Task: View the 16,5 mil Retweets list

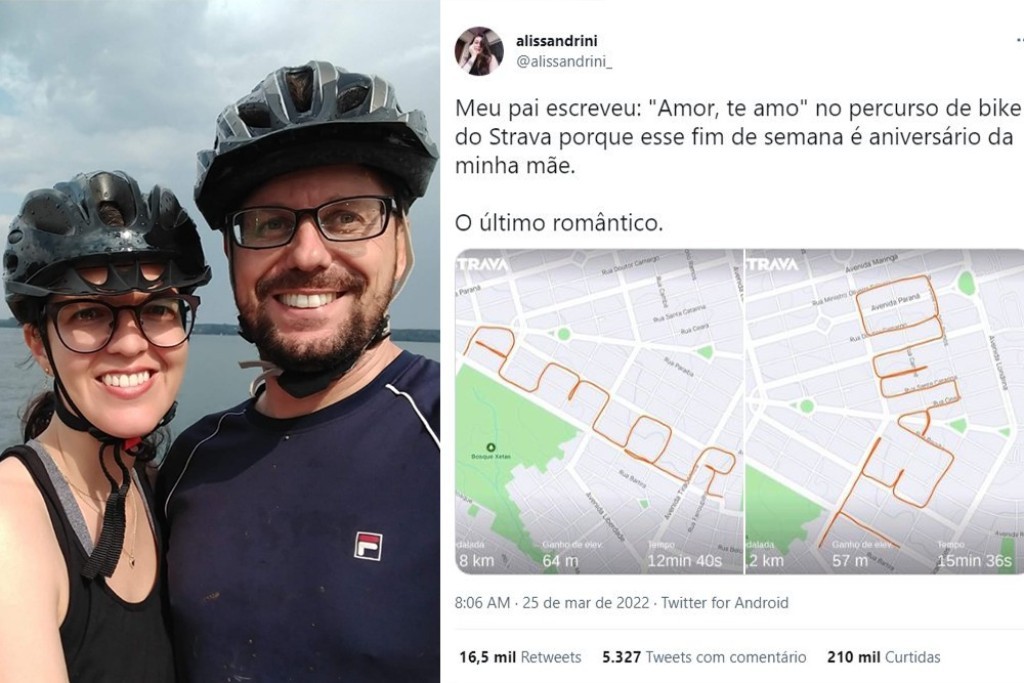Action: (x=520, y=657)
